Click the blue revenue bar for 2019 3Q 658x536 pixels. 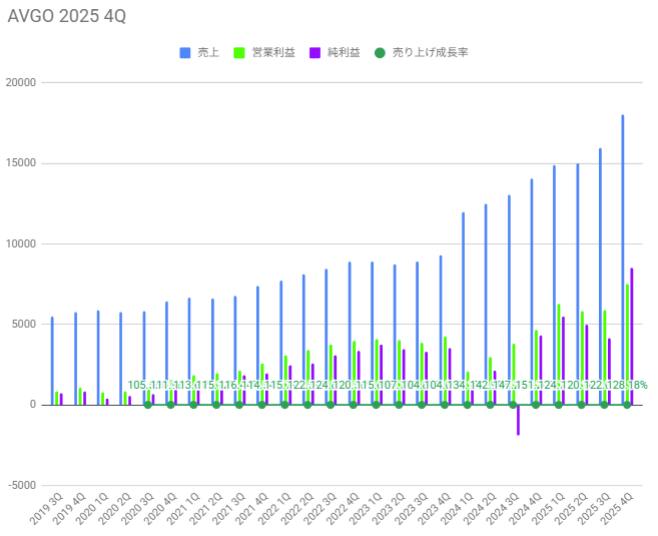52,361
